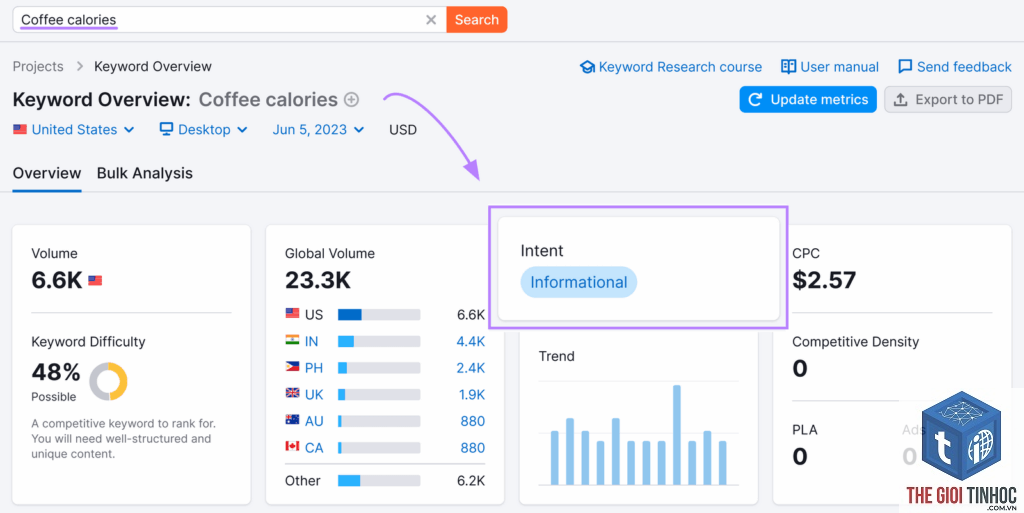Click the graduation cap icon beside Keyword Research course
The width and height of the screenshot is (1024, 513).
point(587,67)
